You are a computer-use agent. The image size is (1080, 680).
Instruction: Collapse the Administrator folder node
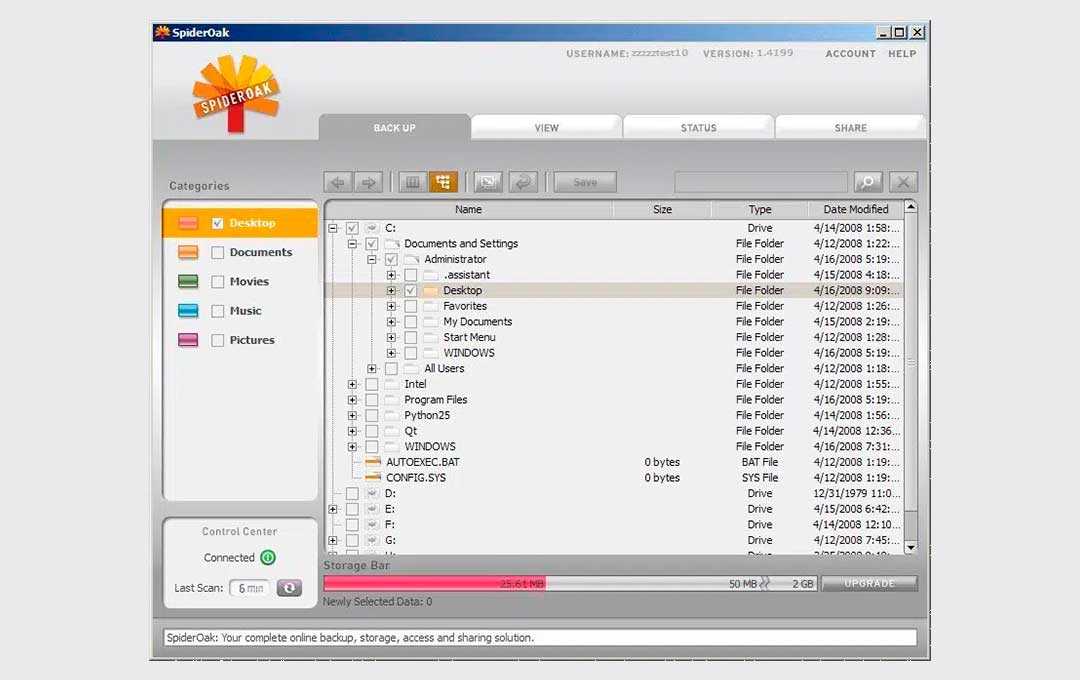372,260
